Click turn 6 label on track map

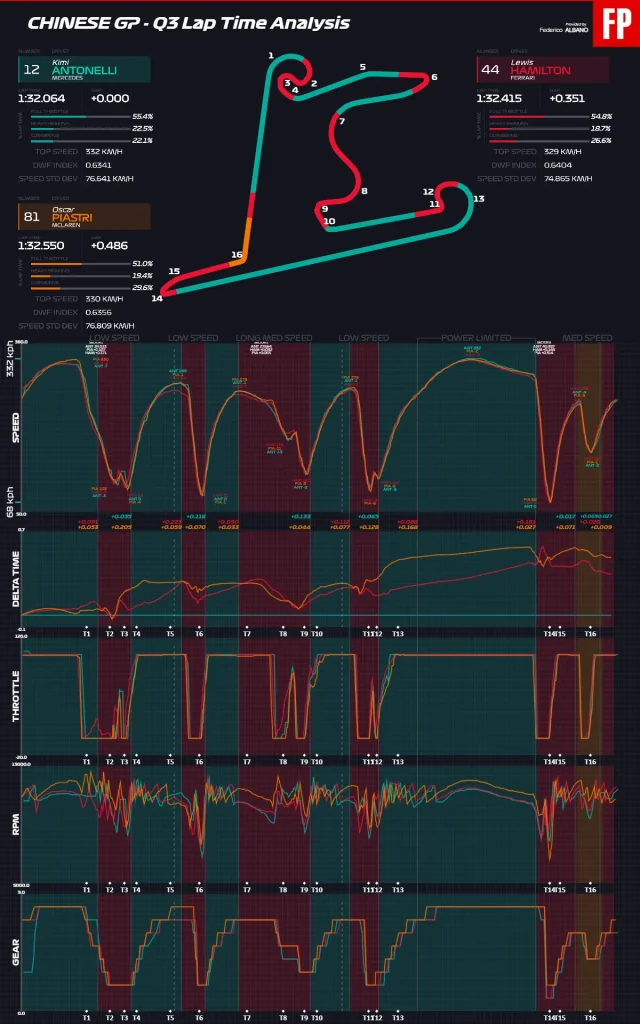[x=434, y=77]
